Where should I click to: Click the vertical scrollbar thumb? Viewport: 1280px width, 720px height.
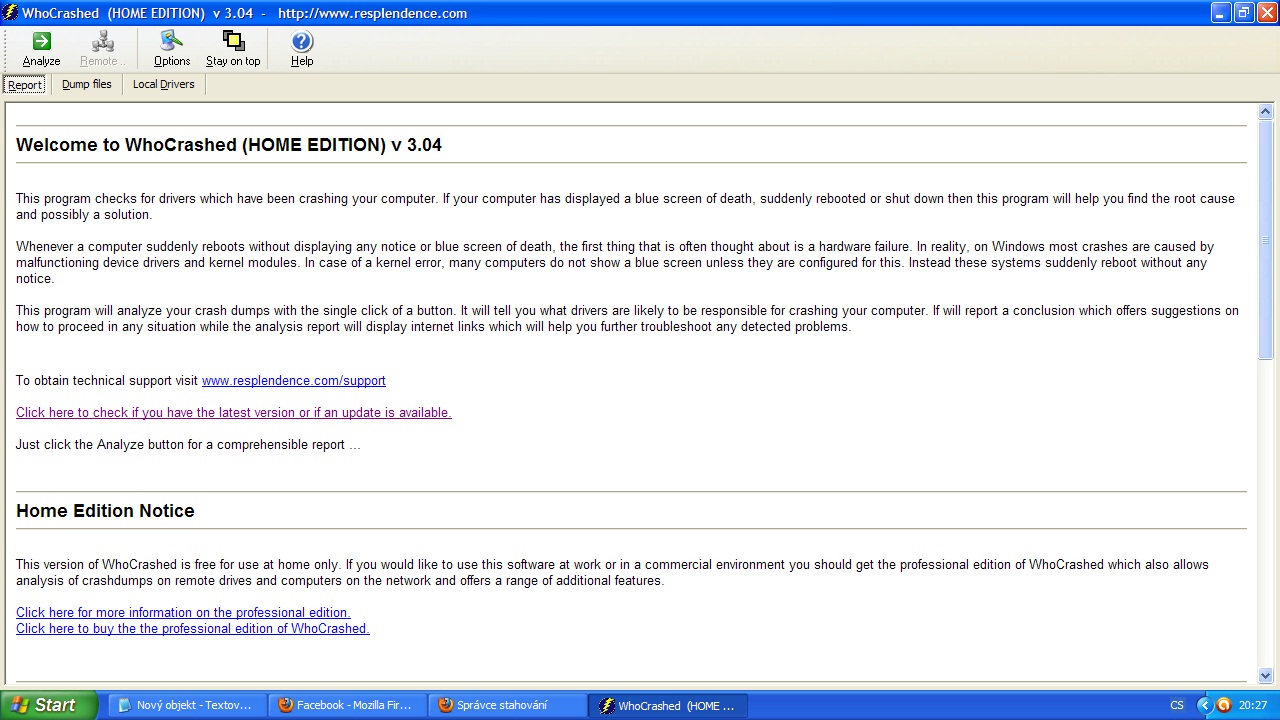[1266, 240]
